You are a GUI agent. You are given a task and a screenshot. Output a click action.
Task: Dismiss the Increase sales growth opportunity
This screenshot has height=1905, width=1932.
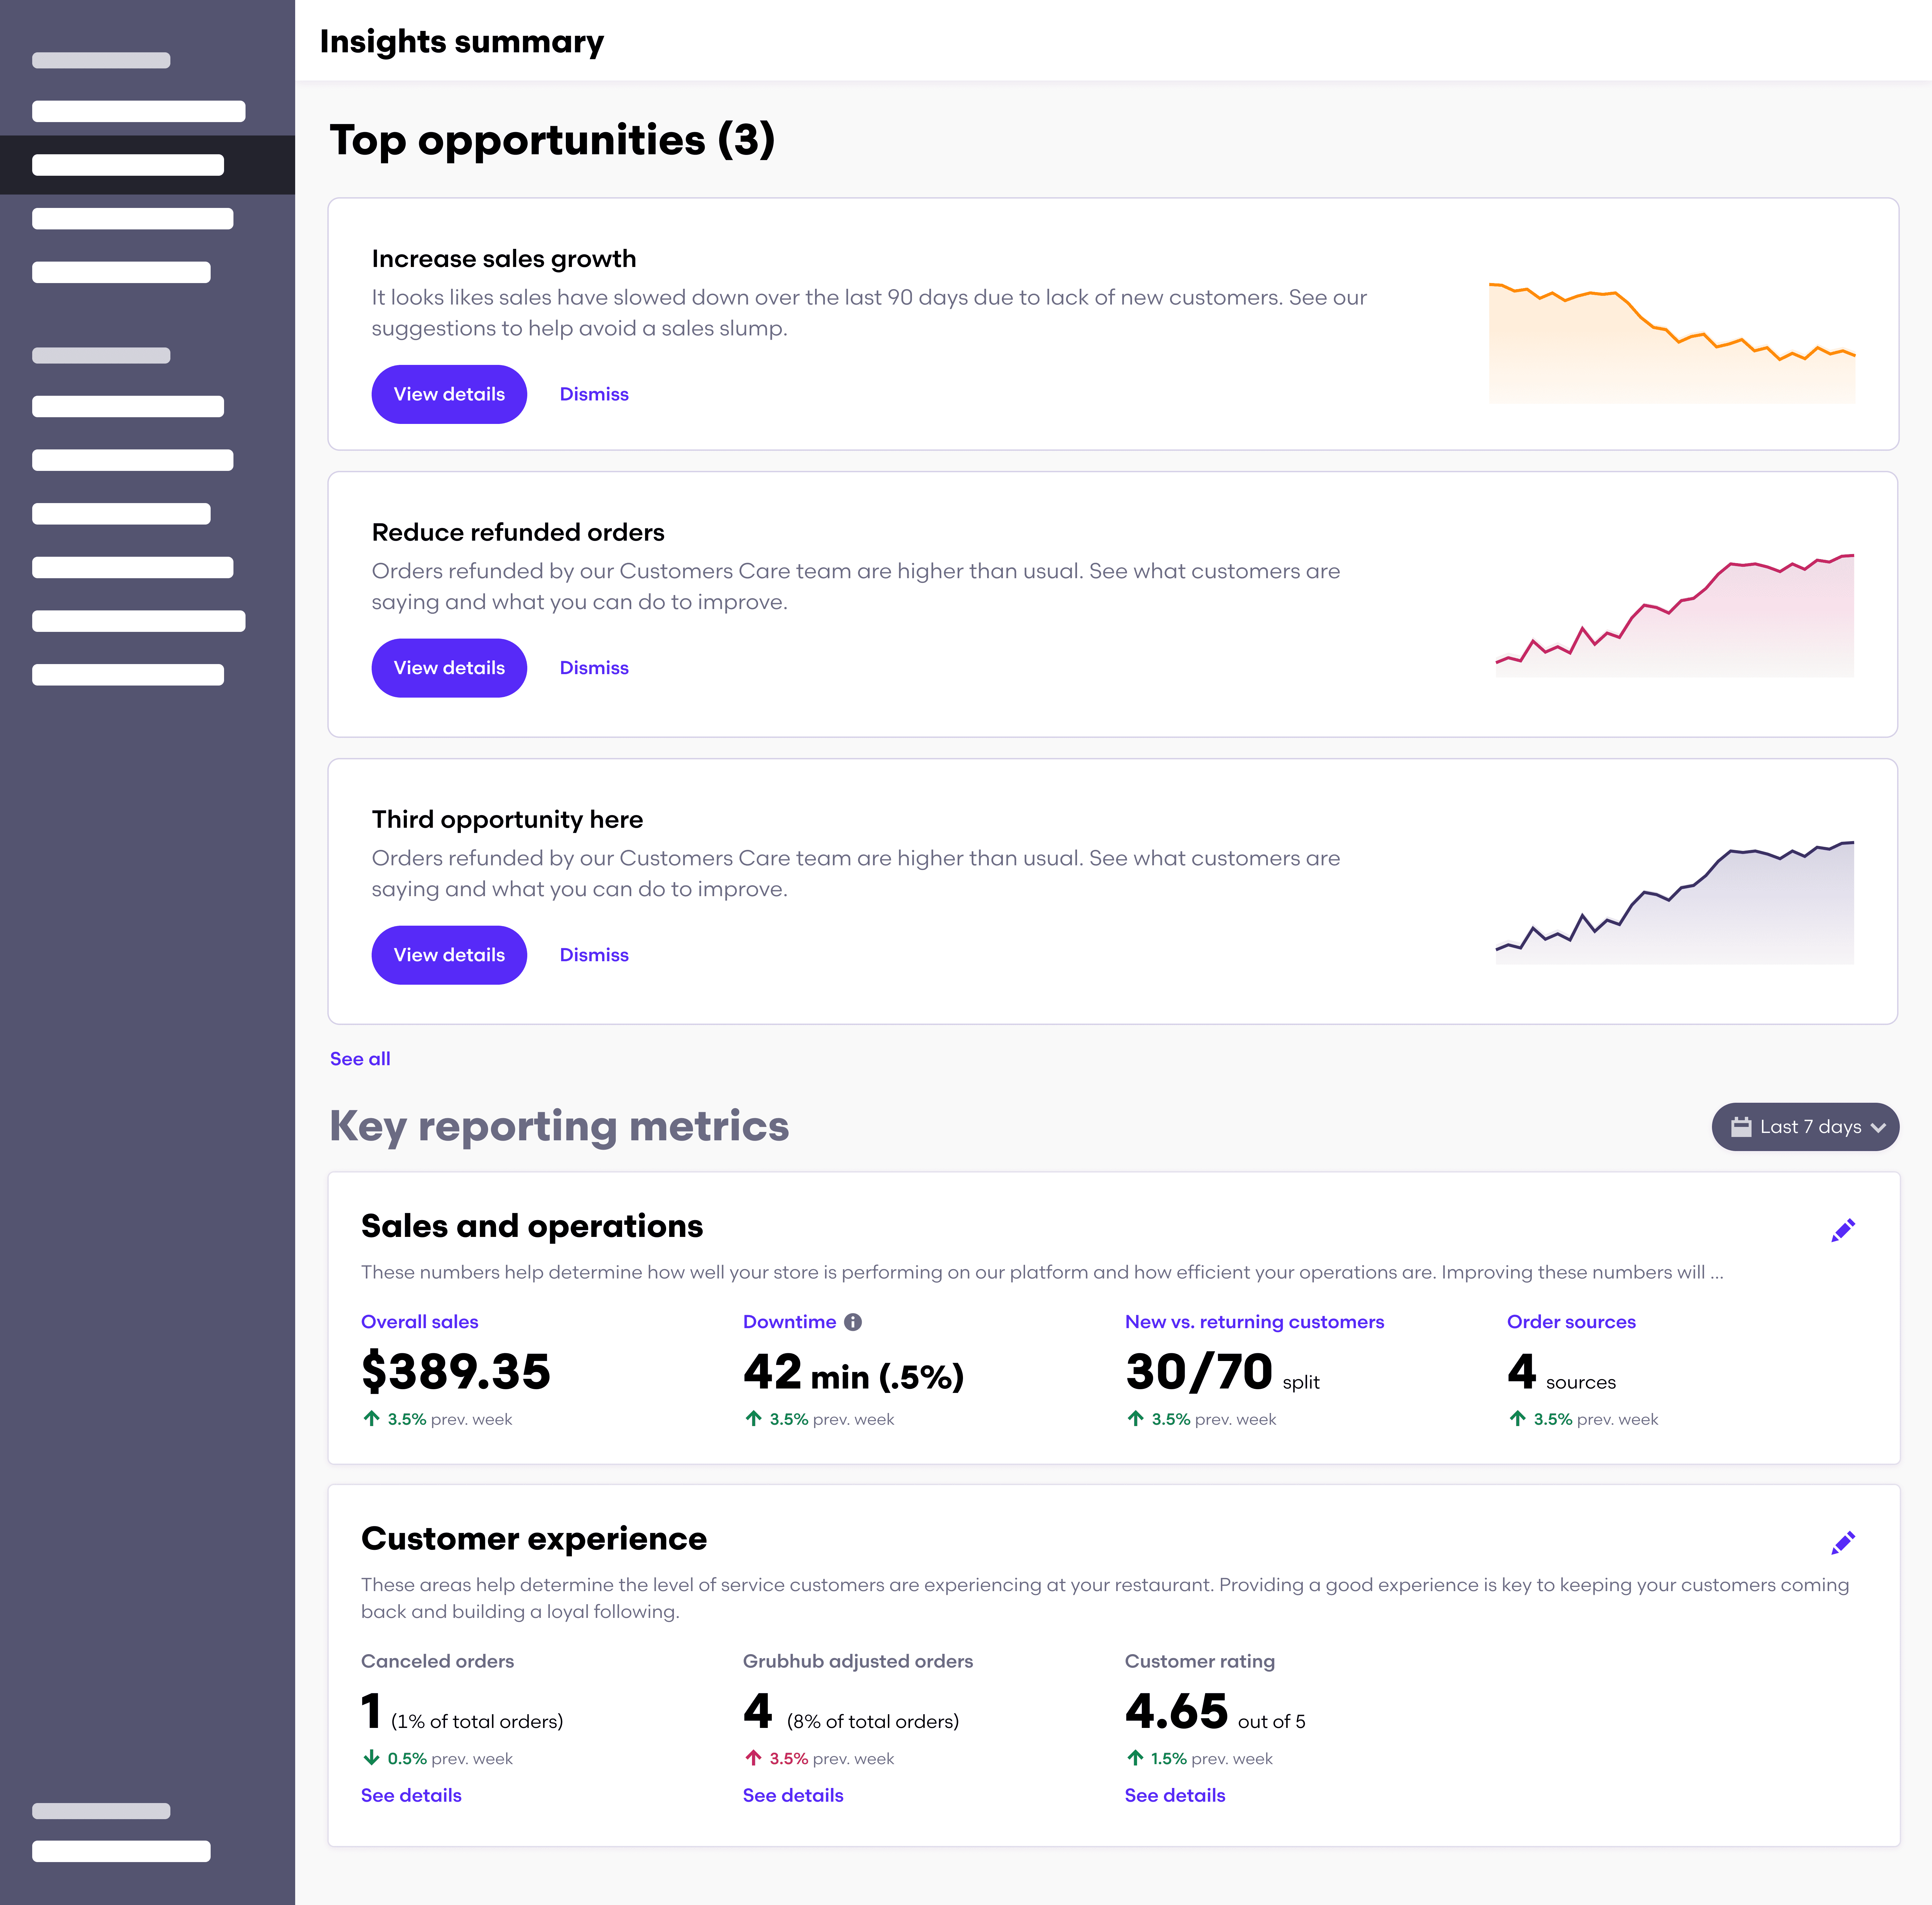(x=594, y=394)
